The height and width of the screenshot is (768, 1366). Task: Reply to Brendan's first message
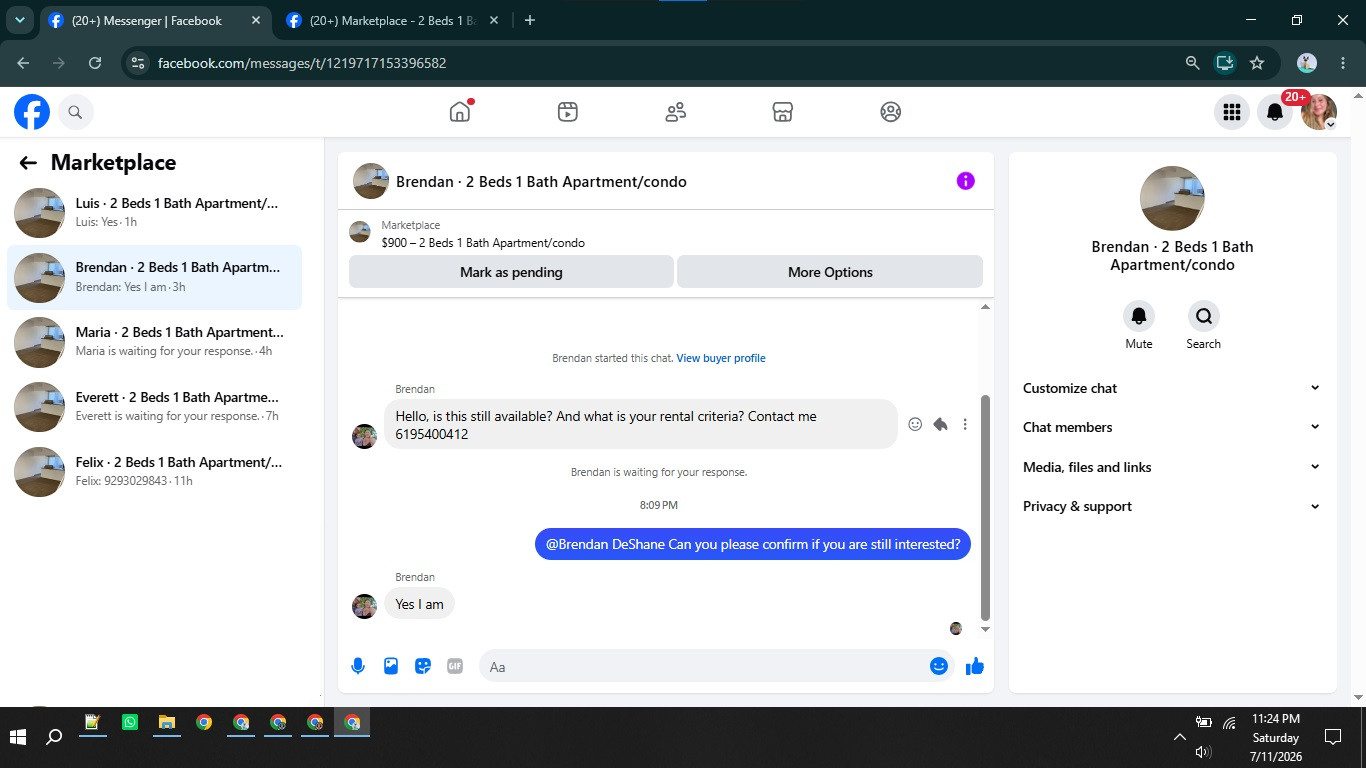[x=940, y=424]
